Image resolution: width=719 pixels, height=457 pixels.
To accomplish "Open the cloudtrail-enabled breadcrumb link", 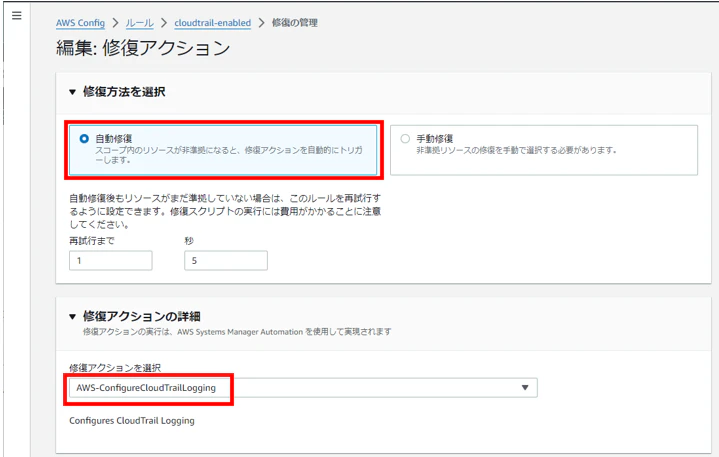I will [x=213, y=23].
